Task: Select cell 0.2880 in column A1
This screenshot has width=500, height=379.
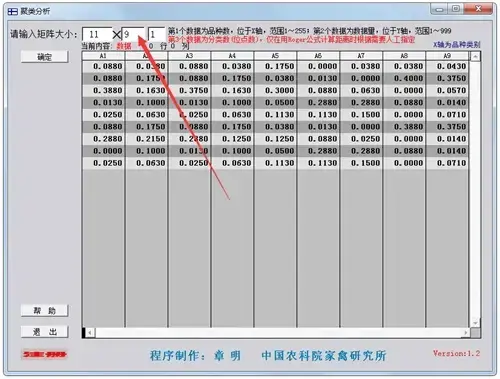Action: [103, 139]
